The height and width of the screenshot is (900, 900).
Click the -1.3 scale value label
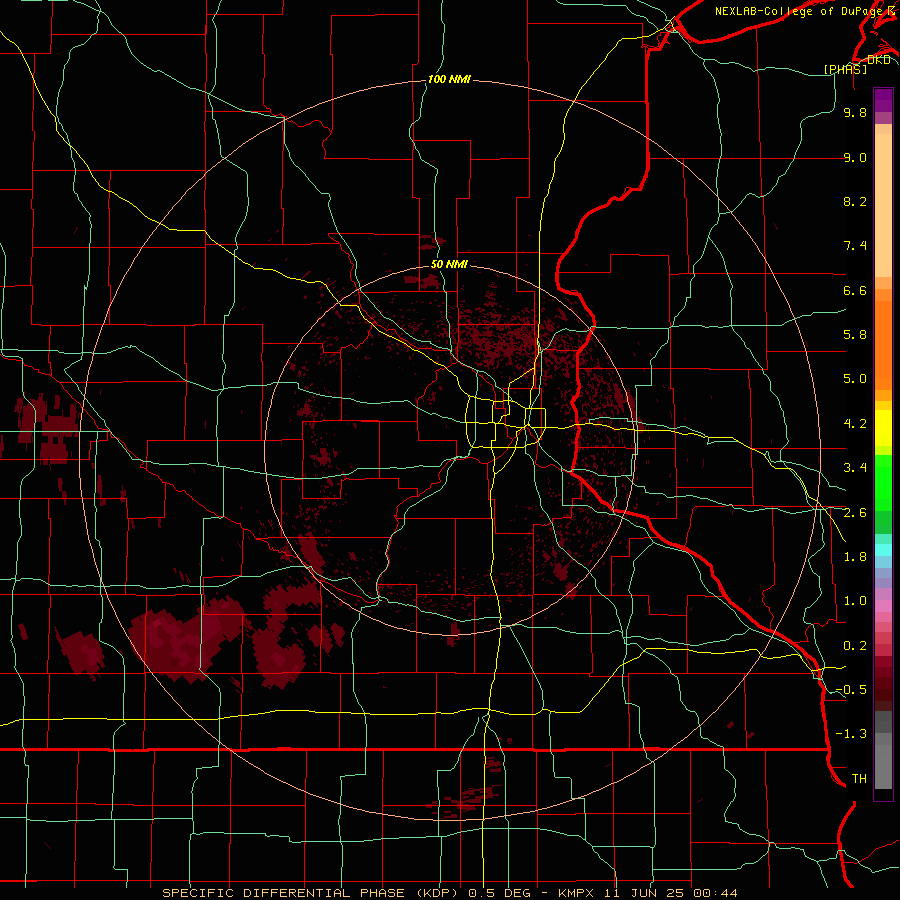coord(851,734)
